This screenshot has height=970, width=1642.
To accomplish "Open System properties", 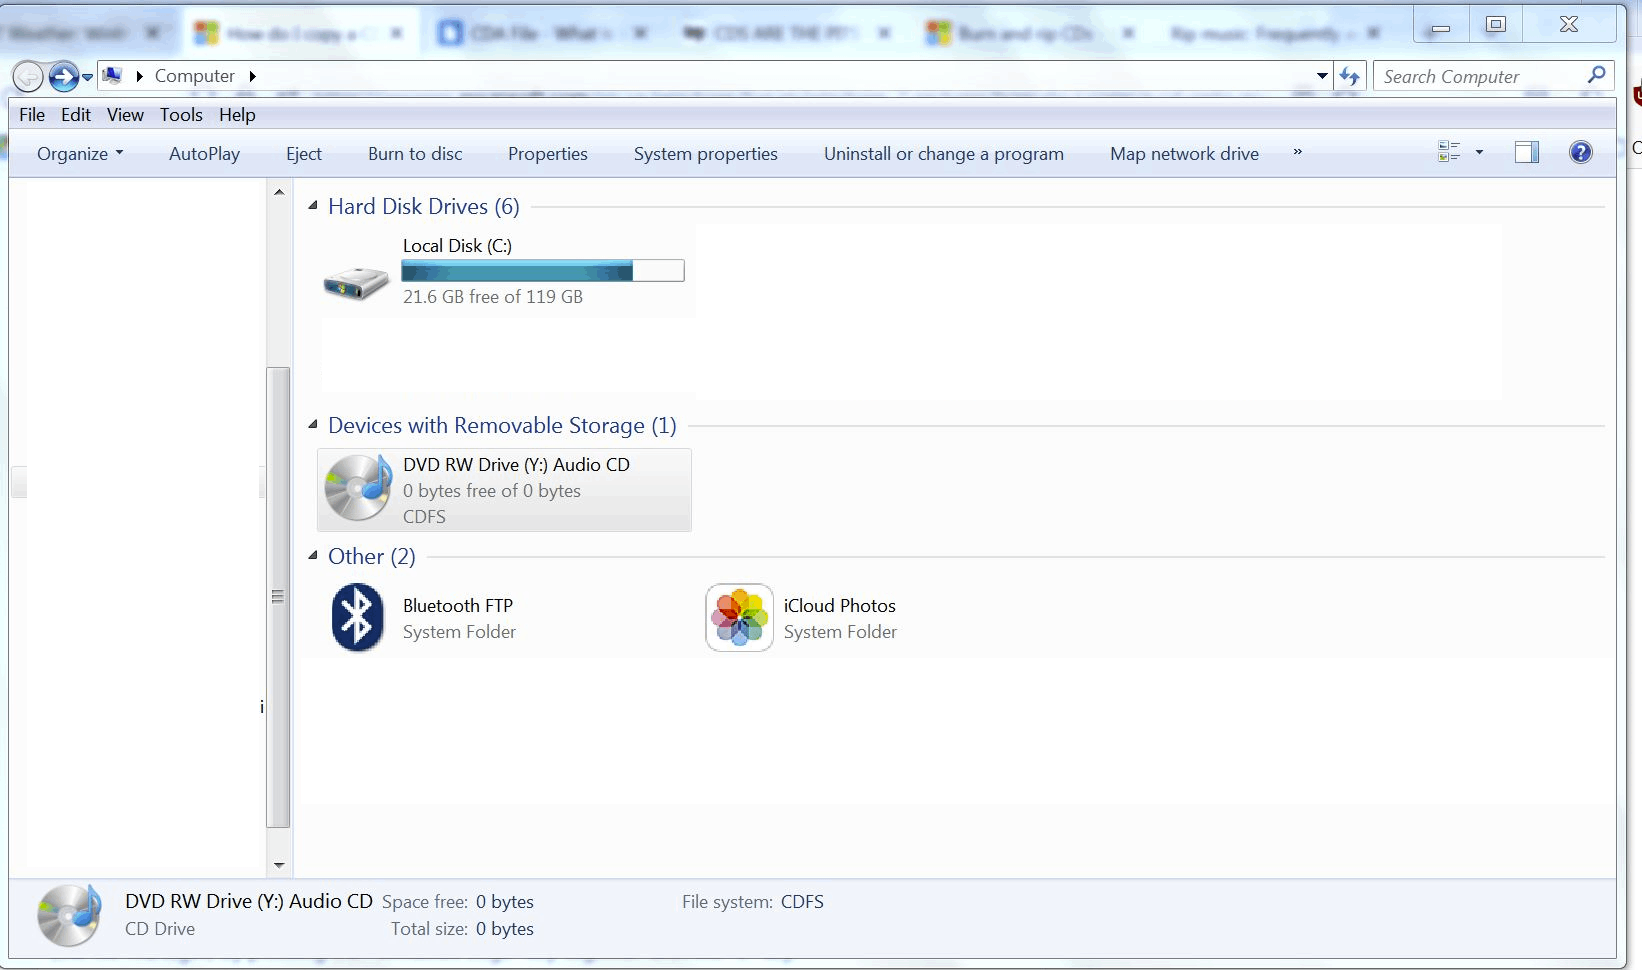I will (706, 154).
